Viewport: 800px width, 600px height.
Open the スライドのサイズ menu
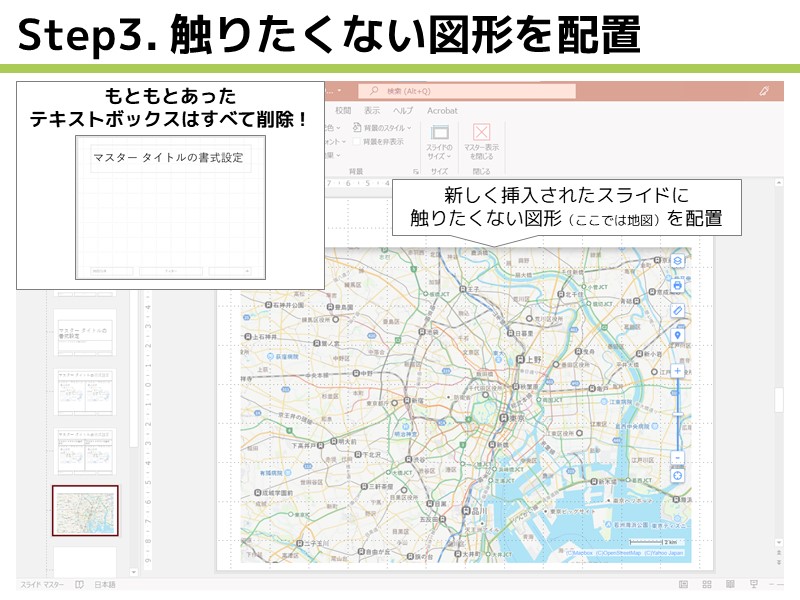pos(439,142)
